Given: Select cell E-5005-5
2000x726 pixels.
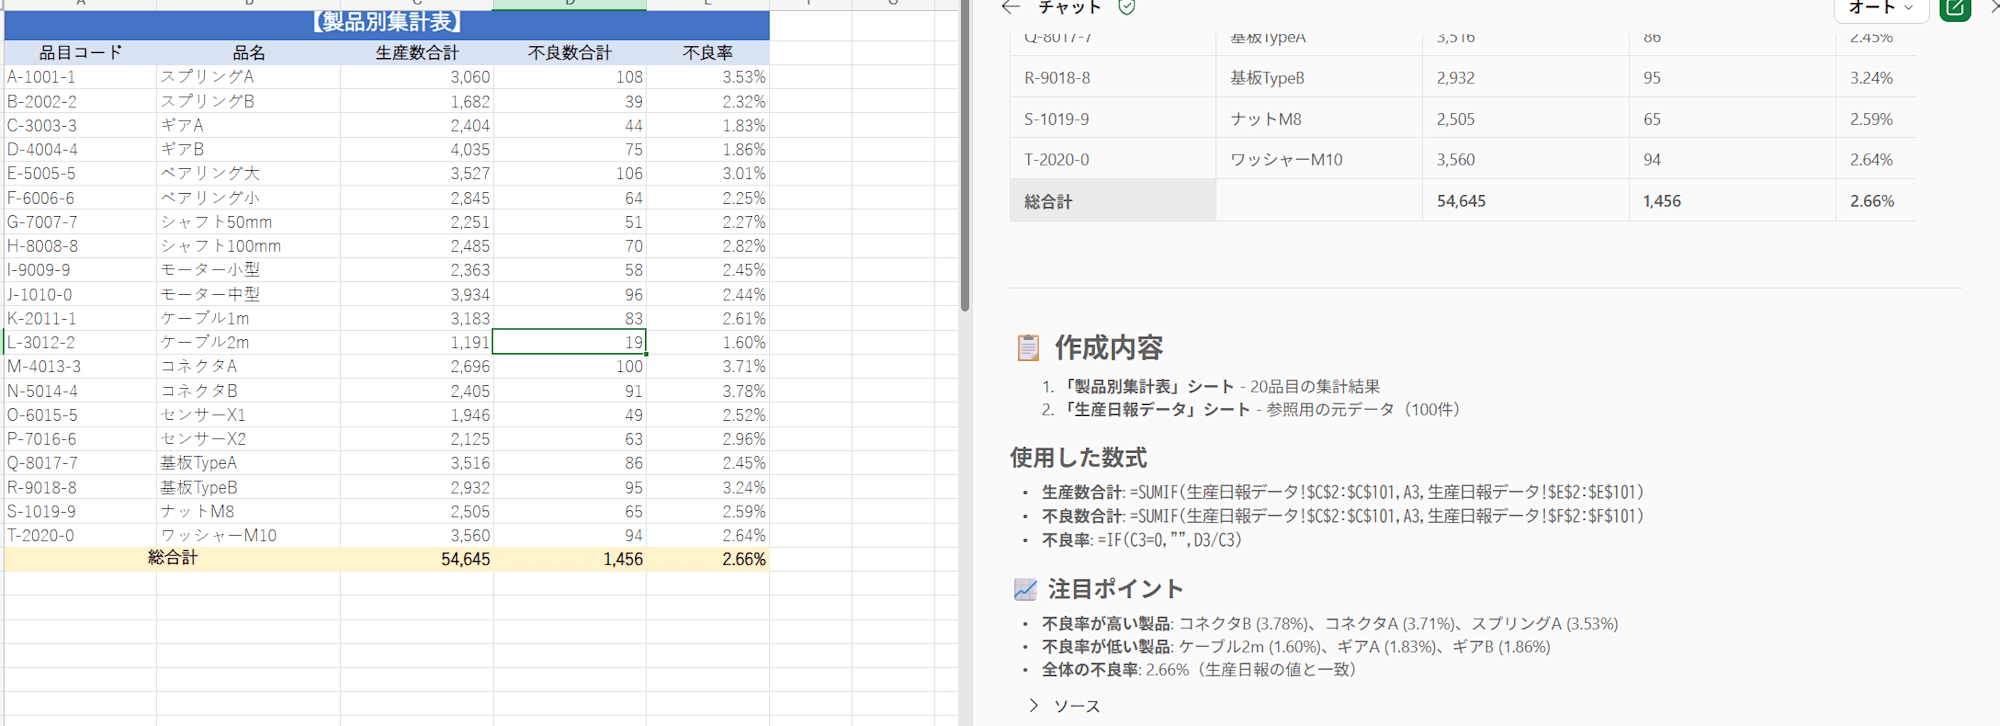Looking at the screenshot, I should pos(80,173).
